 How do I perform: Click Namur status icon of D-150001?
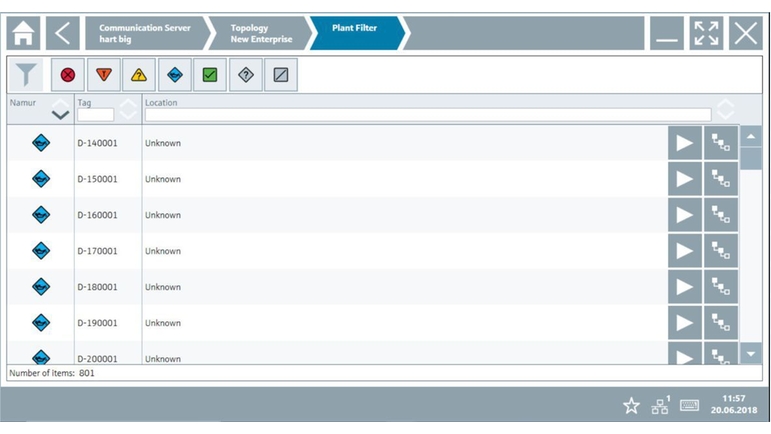41,179
